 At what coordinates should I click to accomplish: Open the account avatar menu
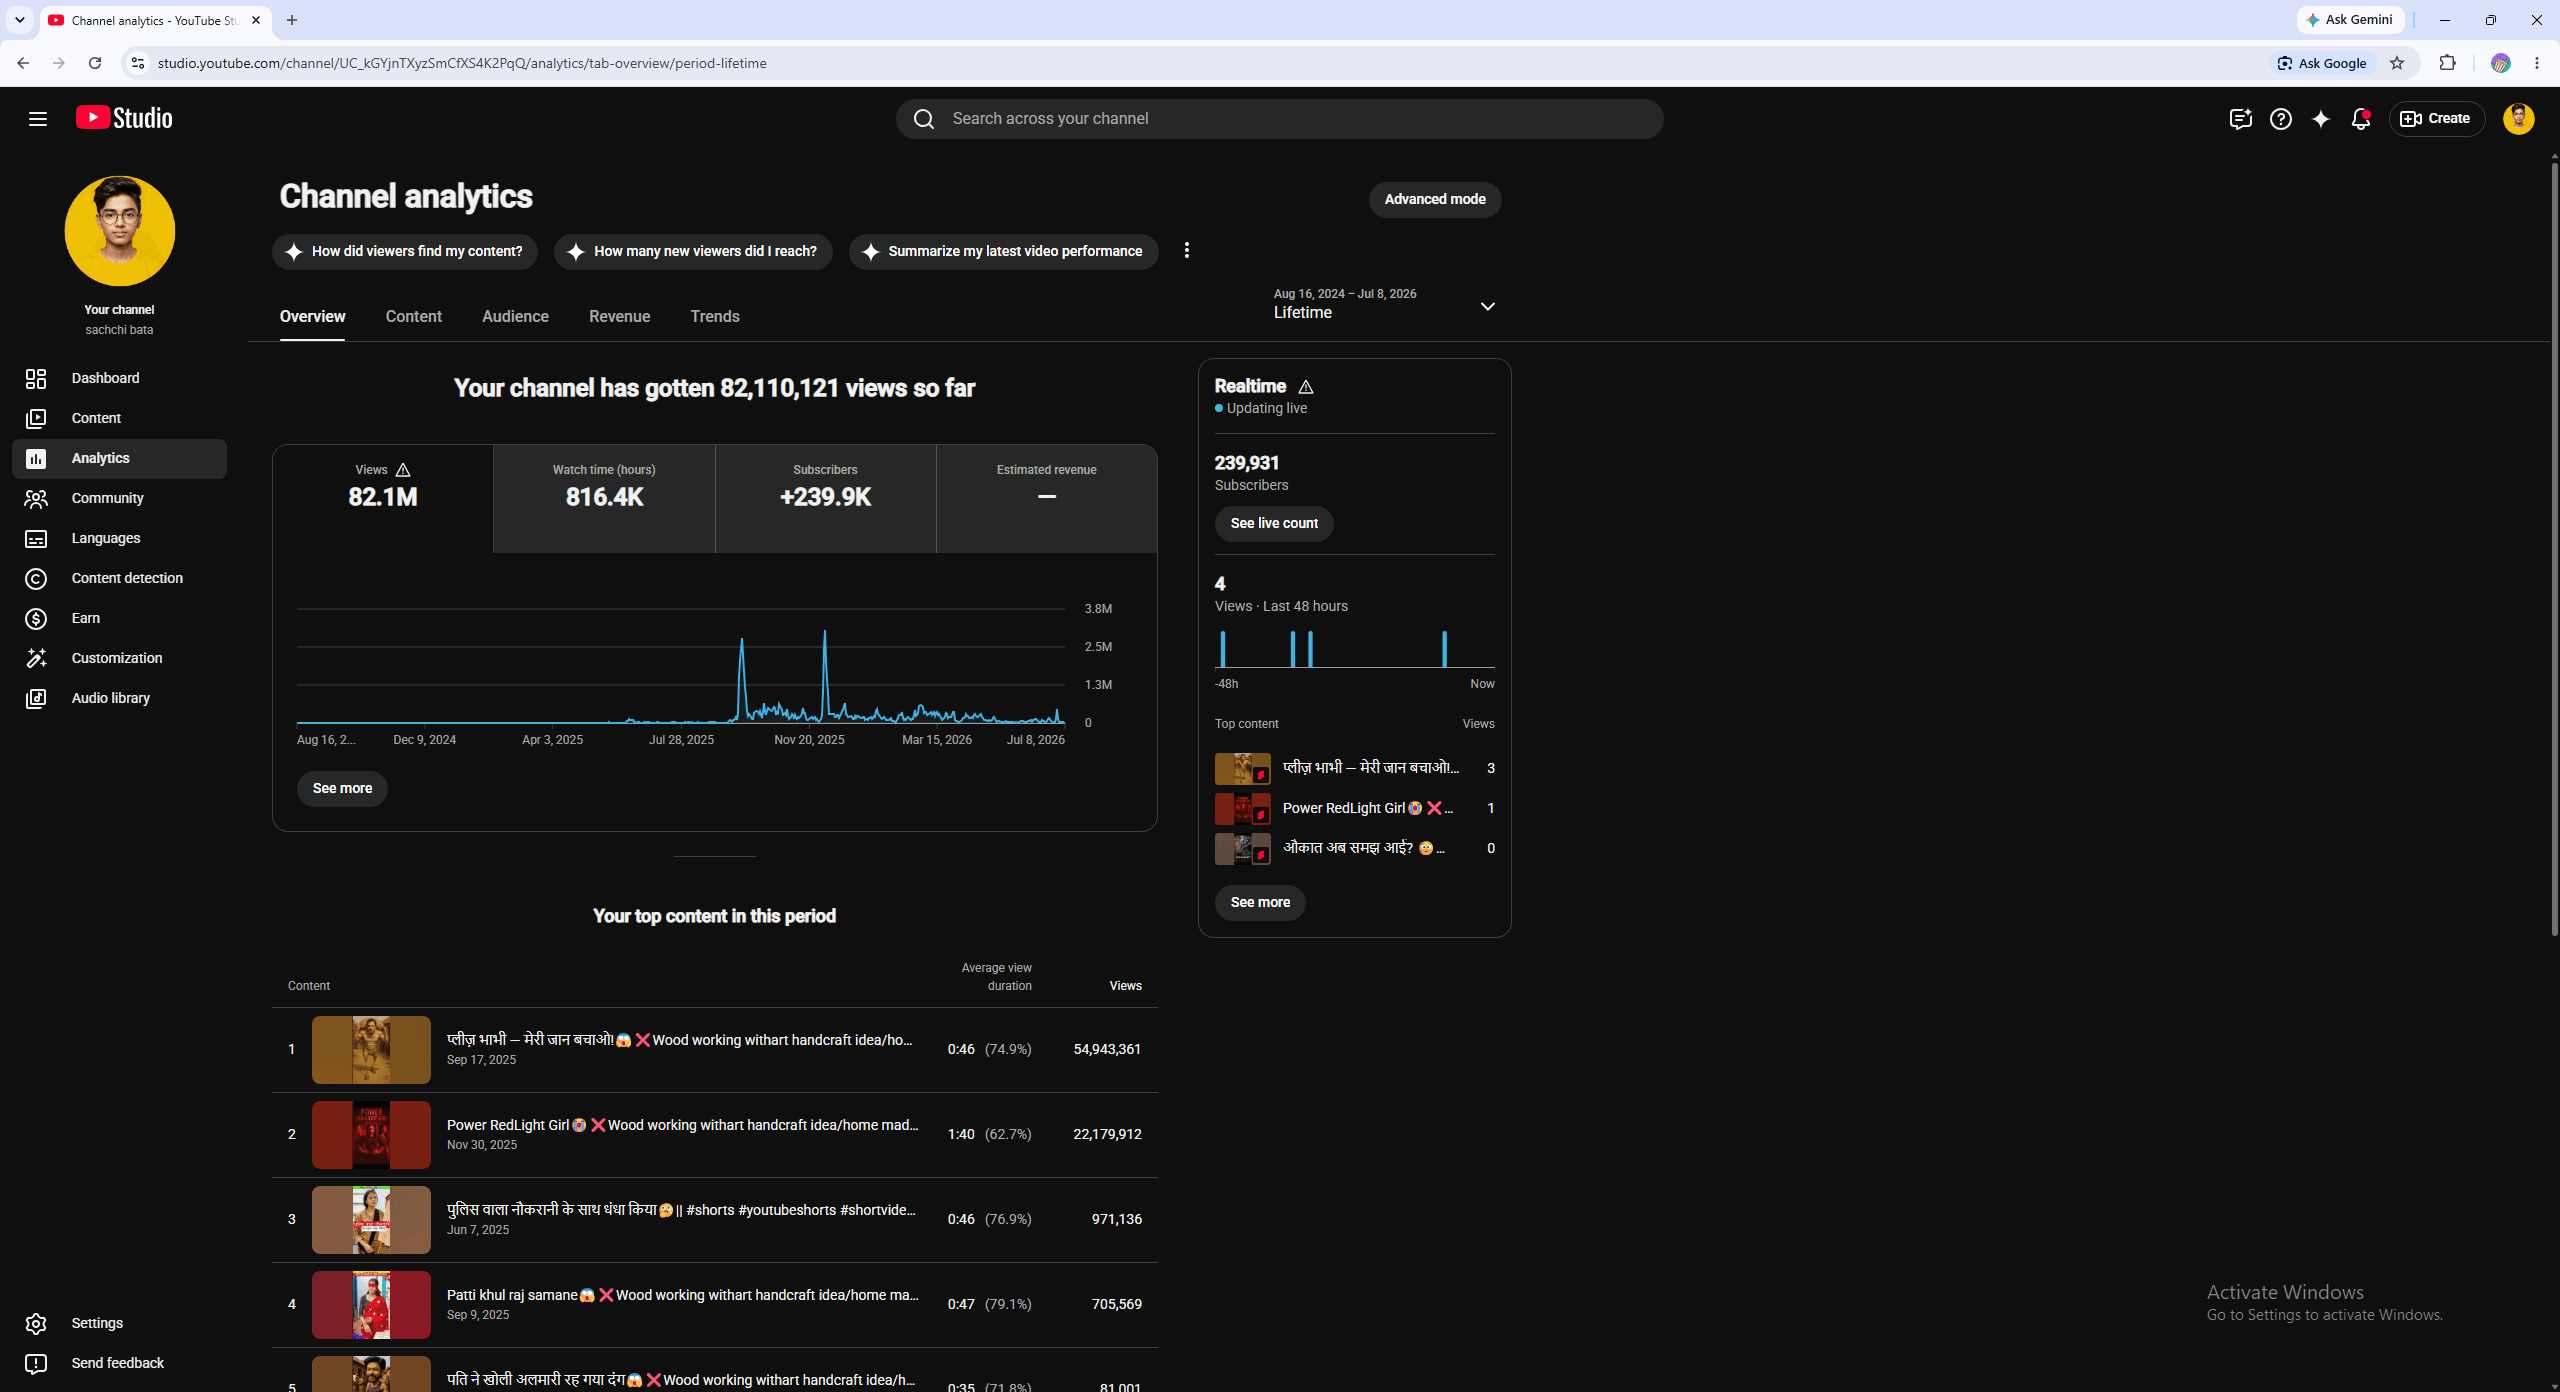(2518, 119)
